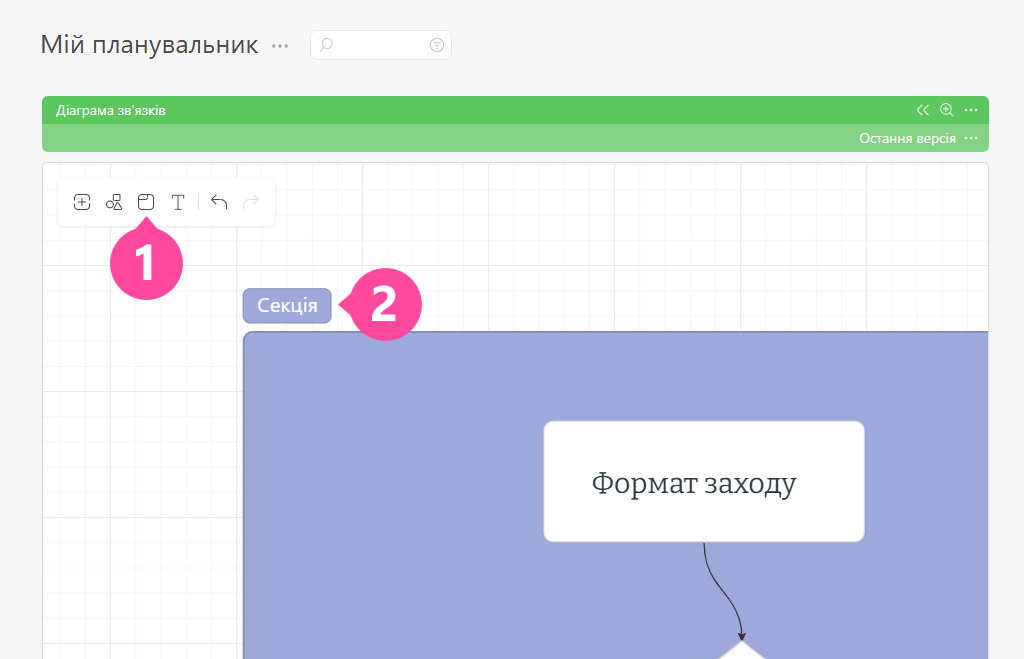Click the search magnifier icon
The height and width of the screenshot is (659, 1024).
pos(327,44)
